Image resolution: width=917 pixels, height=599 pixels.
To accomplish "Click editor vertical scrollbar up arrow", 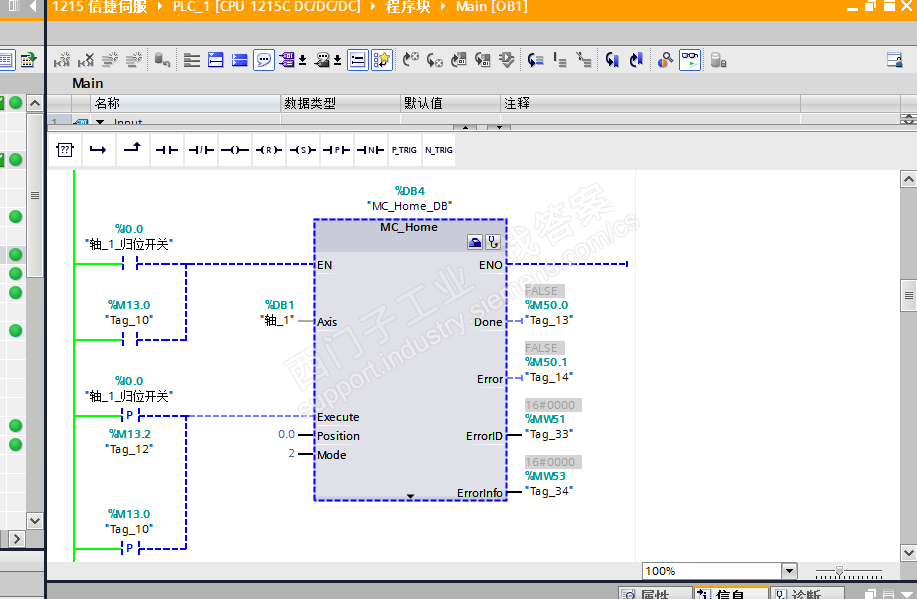I will pyautogui.click(x=908, y=179).
